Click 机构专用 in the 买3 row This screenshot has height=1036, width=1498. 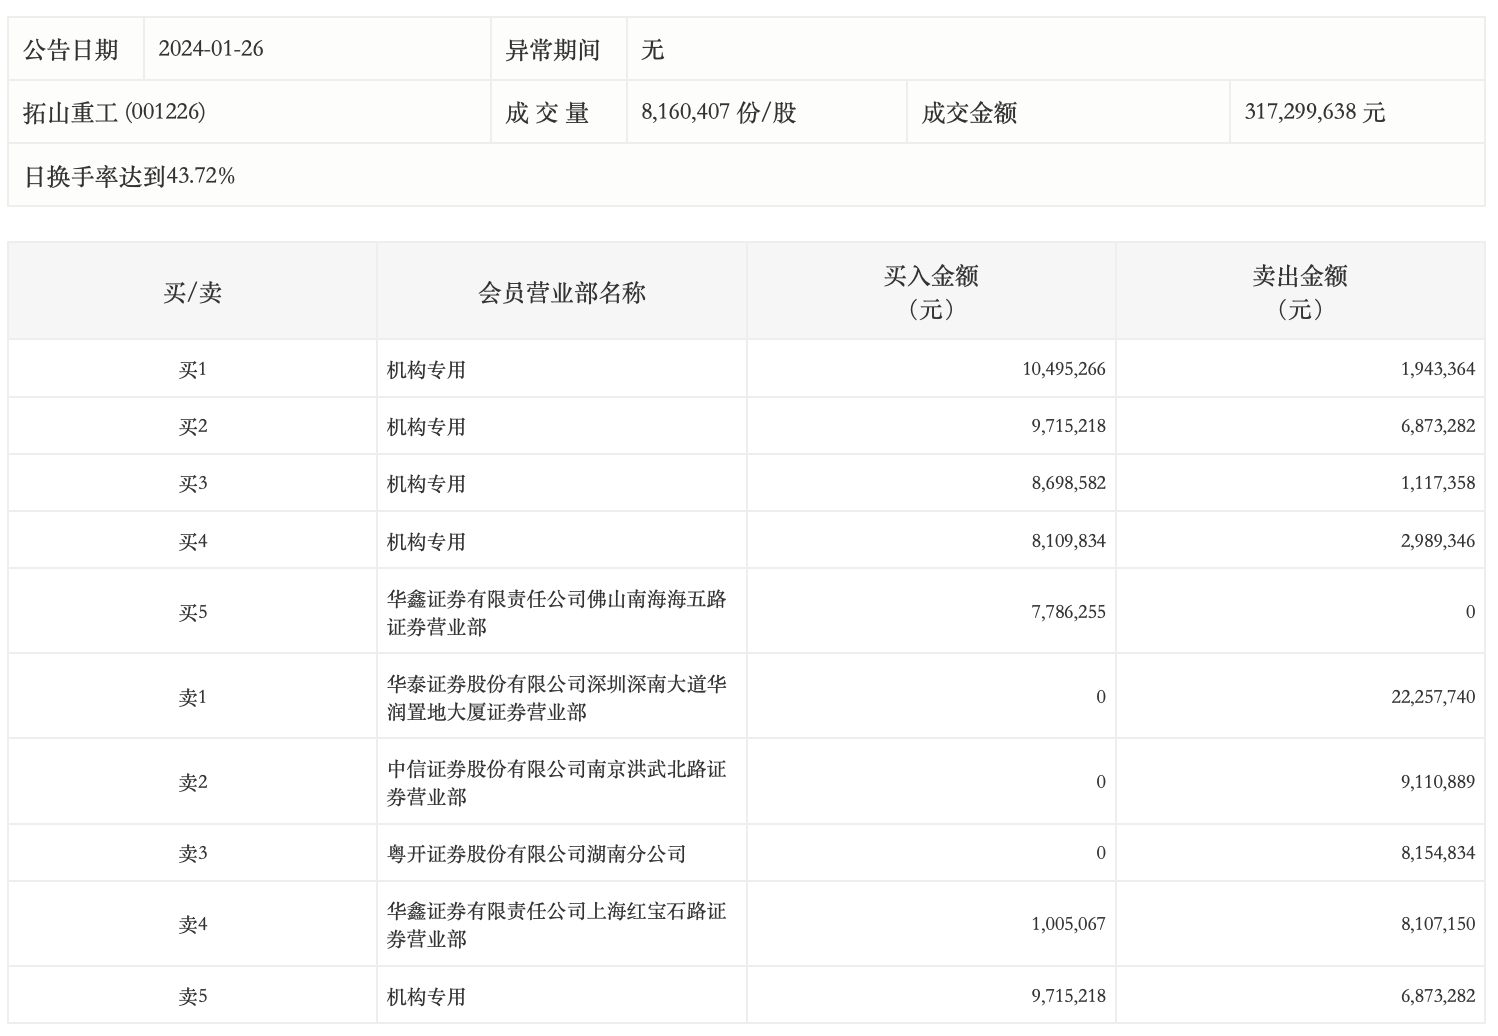pyautogui.click(x=426, y=484)
